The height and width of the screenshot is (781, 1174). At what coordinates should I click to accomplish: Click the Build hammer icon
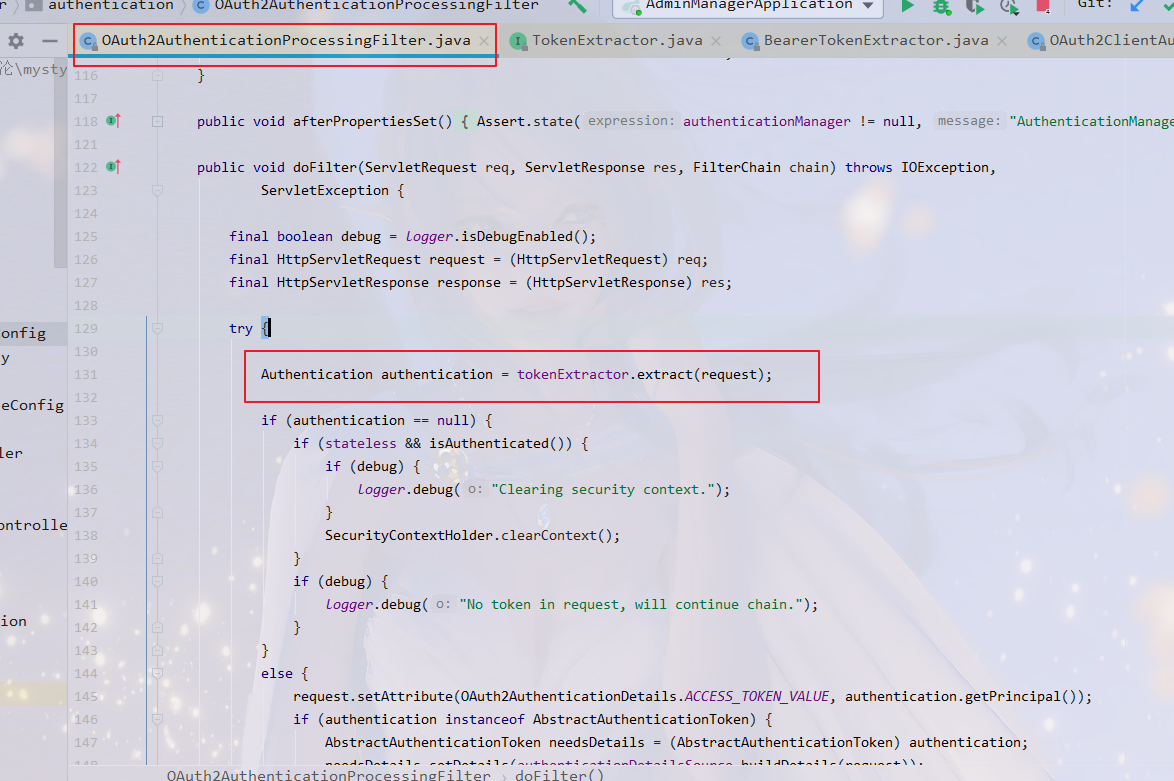pos(577,6)
